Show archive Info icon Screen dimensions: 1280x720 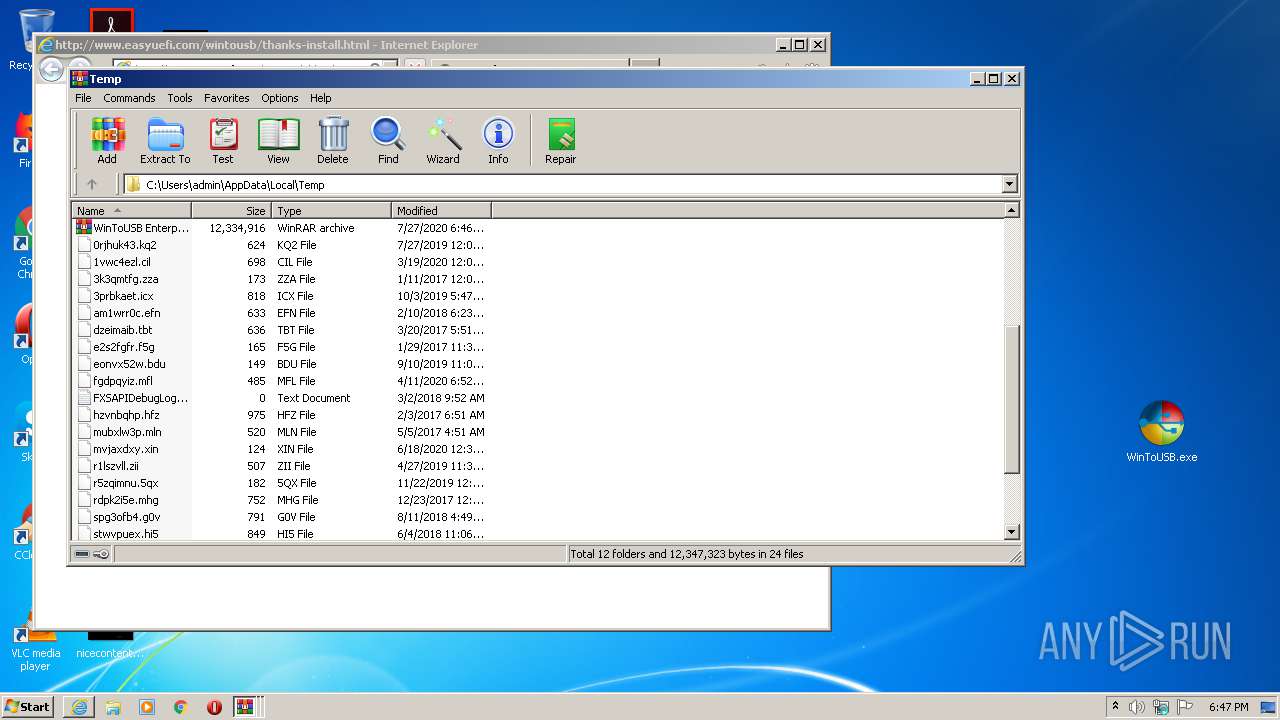click(x=498, y=140)
